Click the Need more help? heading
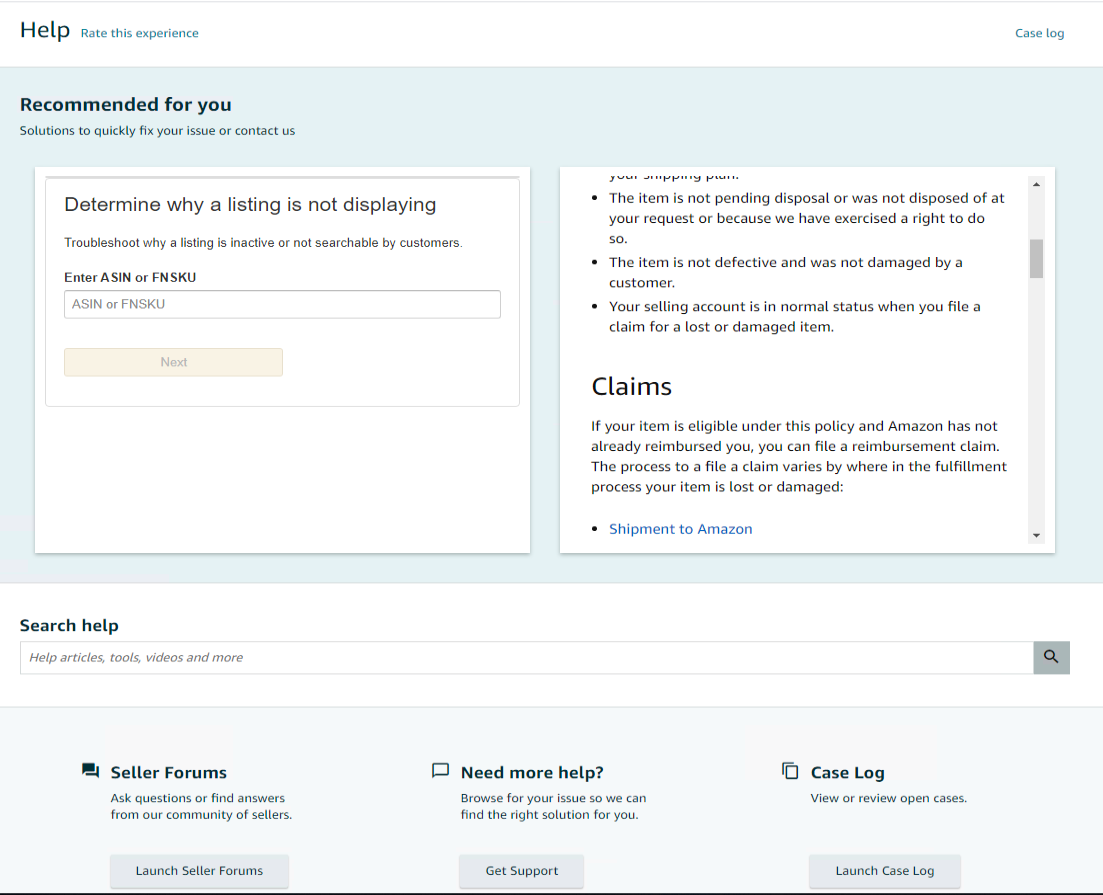 click(x=532, y=772)
